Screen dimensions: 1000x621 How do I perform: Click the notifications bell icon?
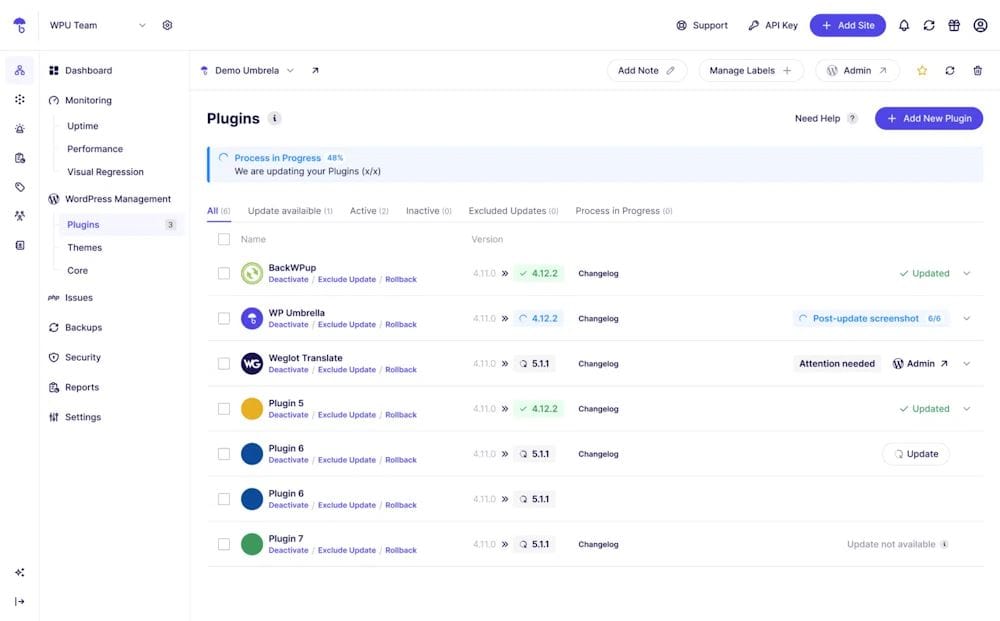pyautogui.click(x=904, y=26)
